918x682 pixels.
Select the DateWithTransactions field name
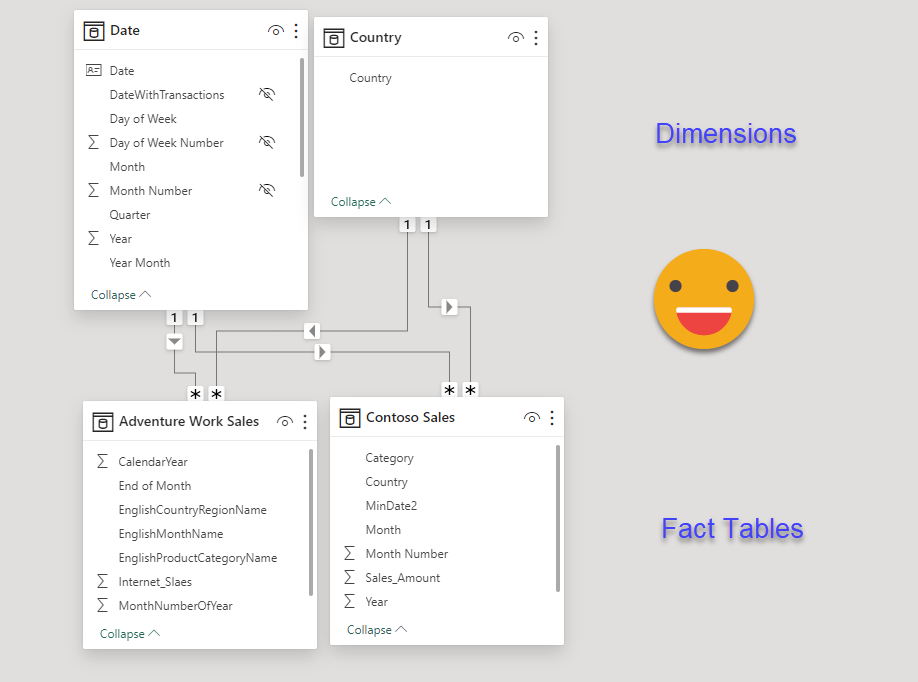coord(167,95)
